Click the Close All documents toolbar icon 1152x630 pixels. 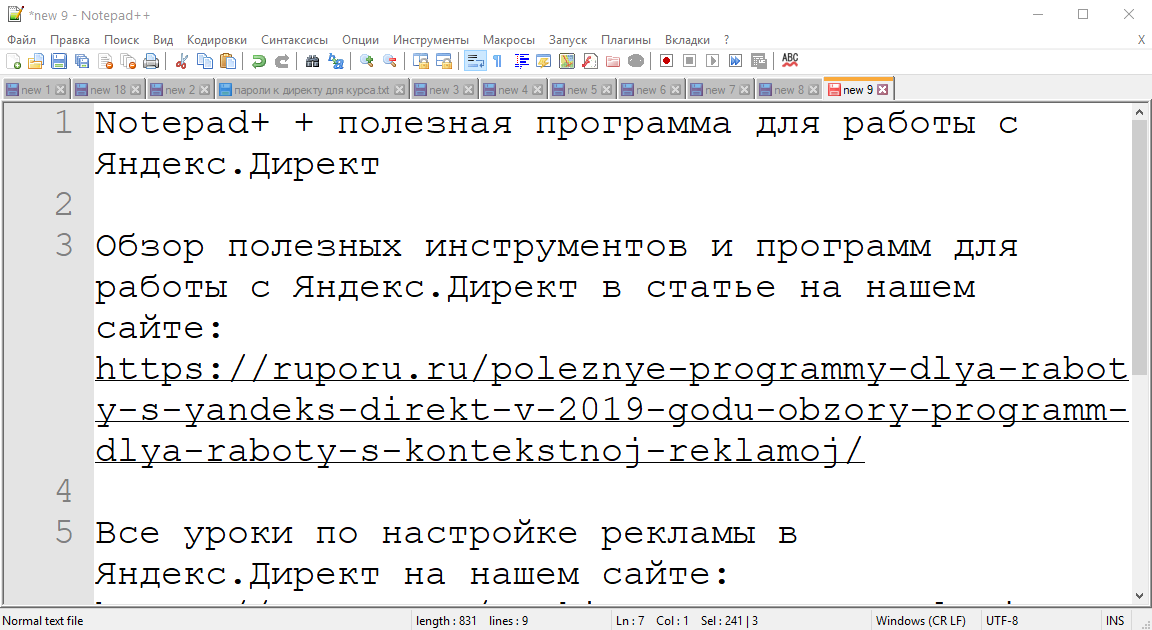[128, 61]
